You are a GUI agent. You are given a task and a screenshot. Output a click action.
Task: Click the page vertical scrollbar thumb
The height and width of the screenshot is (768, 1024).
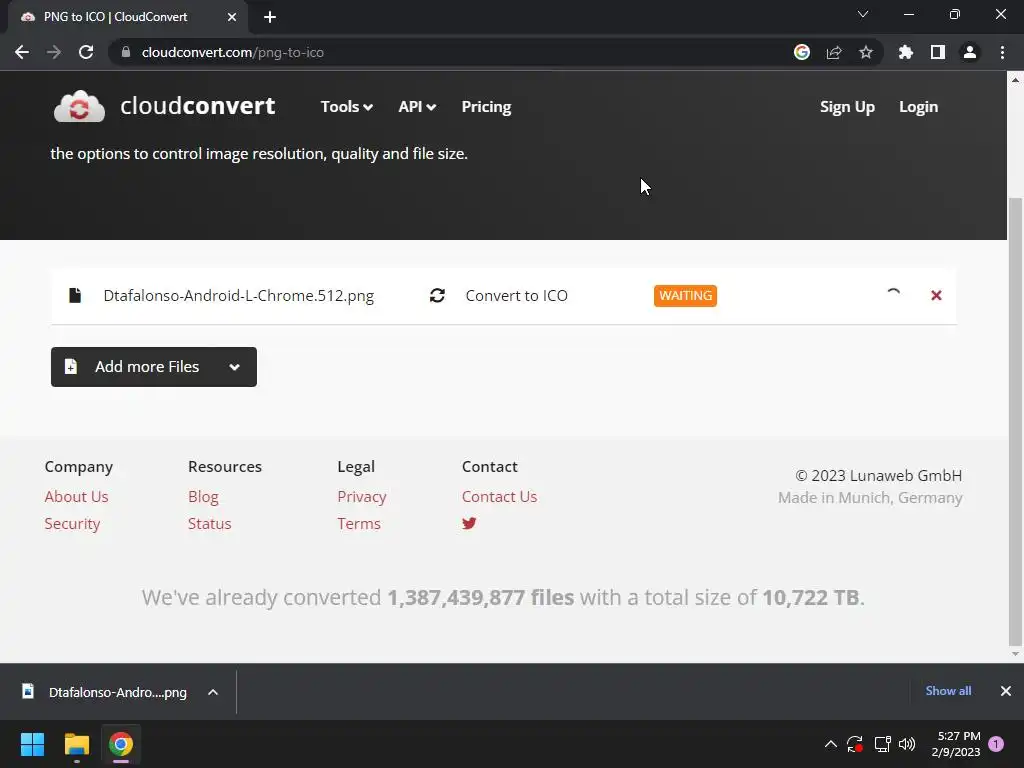(x=1015, y=421)
